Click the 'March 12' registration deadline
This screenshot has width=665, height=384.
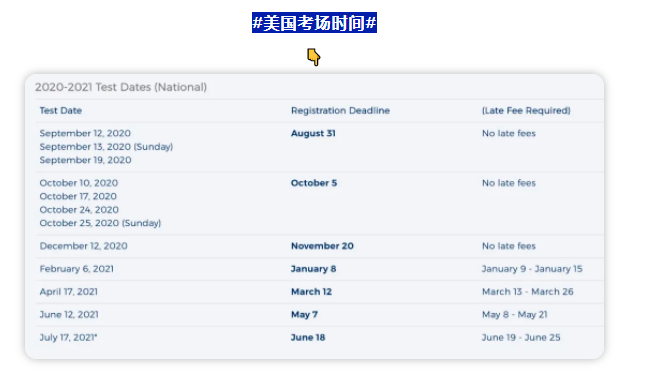311,292
